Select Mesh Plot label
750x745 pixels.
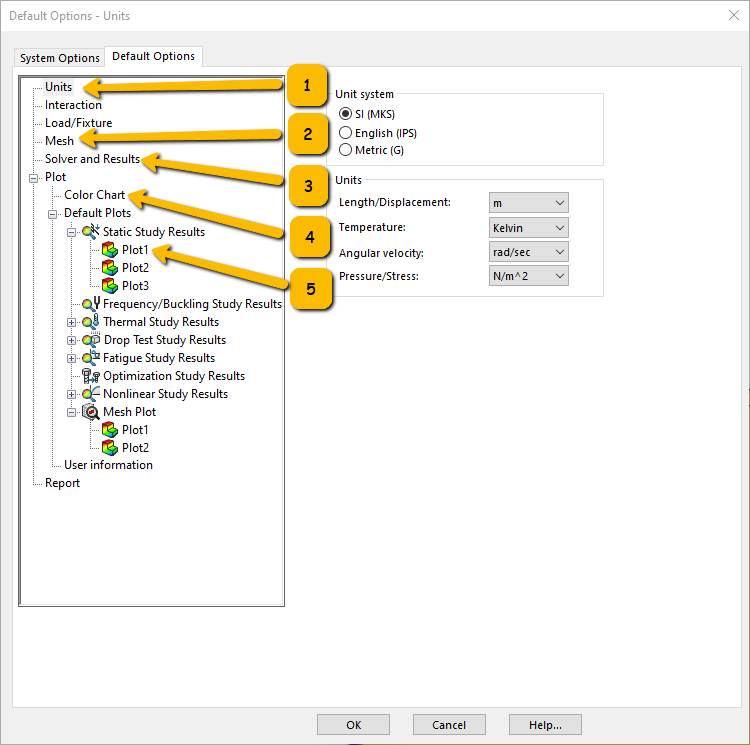point(130,412)
